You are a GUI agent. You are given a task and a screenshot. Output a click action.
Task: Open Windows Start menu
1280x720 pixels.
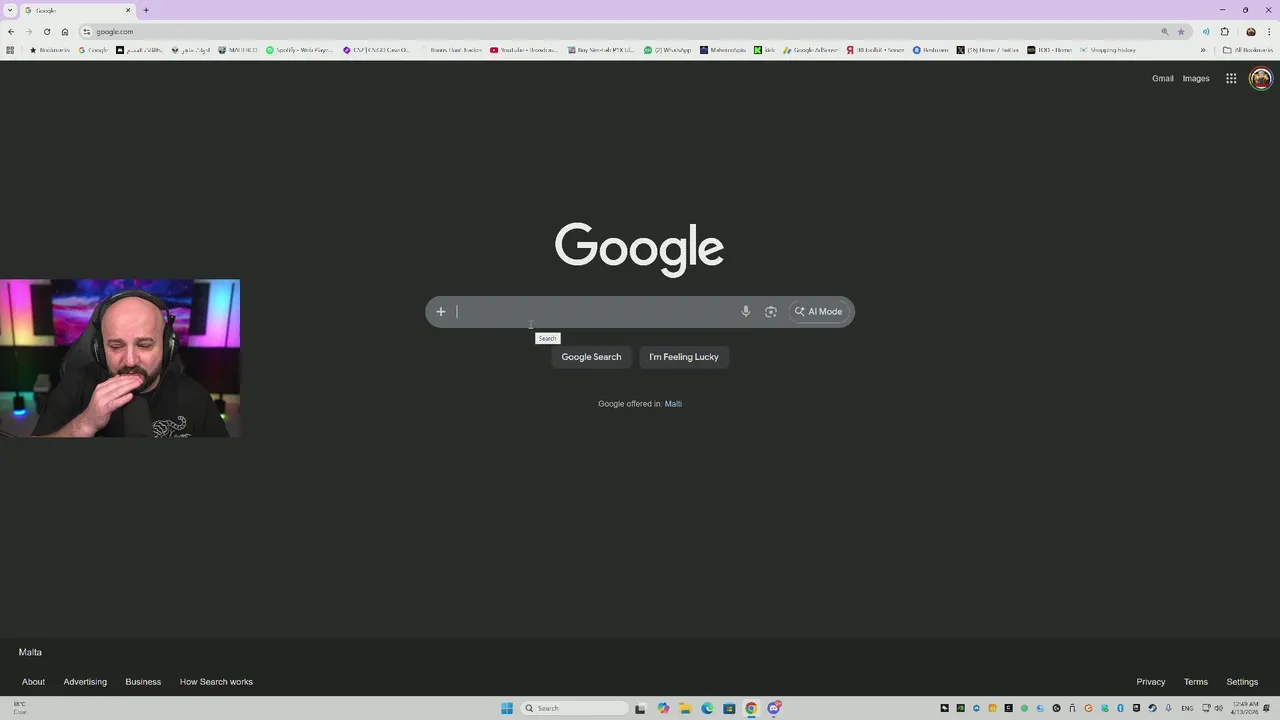tap(507, 708)
